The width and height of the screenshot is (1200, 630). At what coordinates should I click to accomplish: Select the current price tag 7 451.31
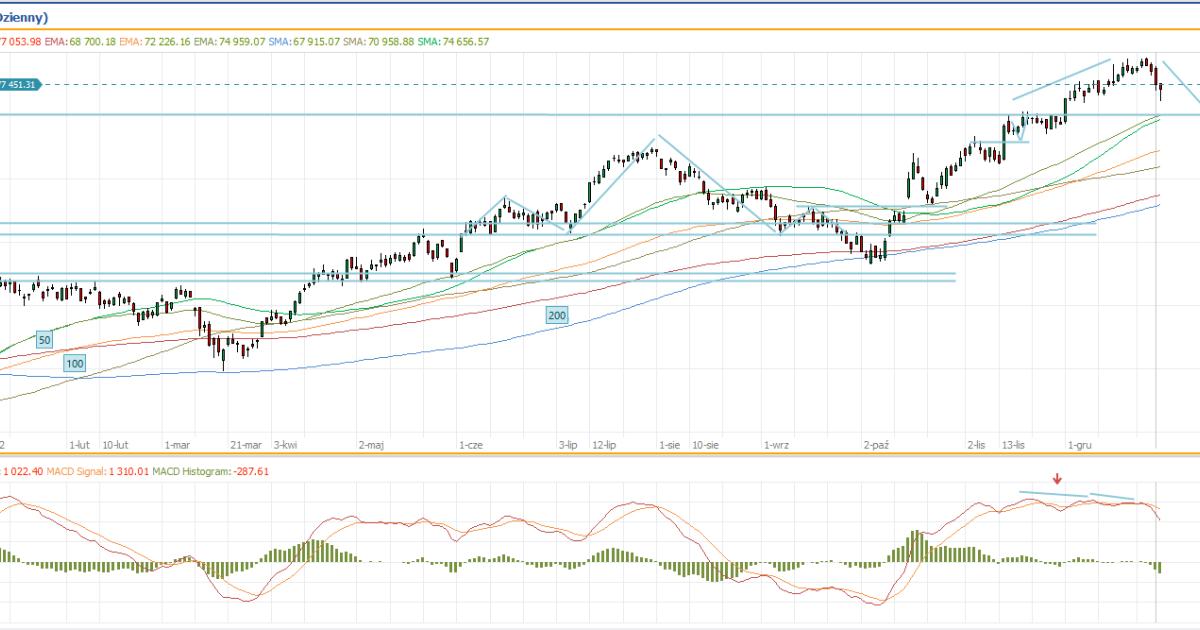(22, 85)
